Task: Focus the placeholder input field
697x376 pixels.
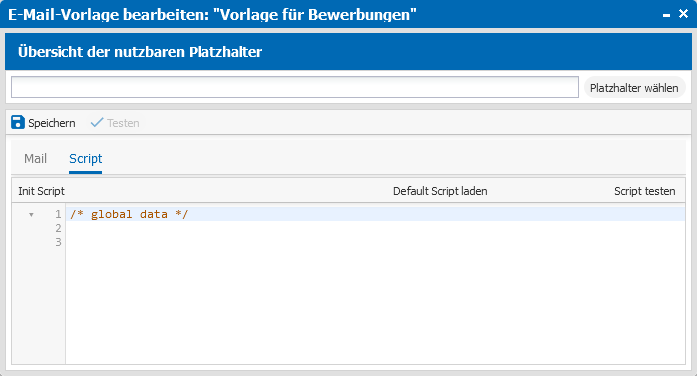Action: pos(295,87)
